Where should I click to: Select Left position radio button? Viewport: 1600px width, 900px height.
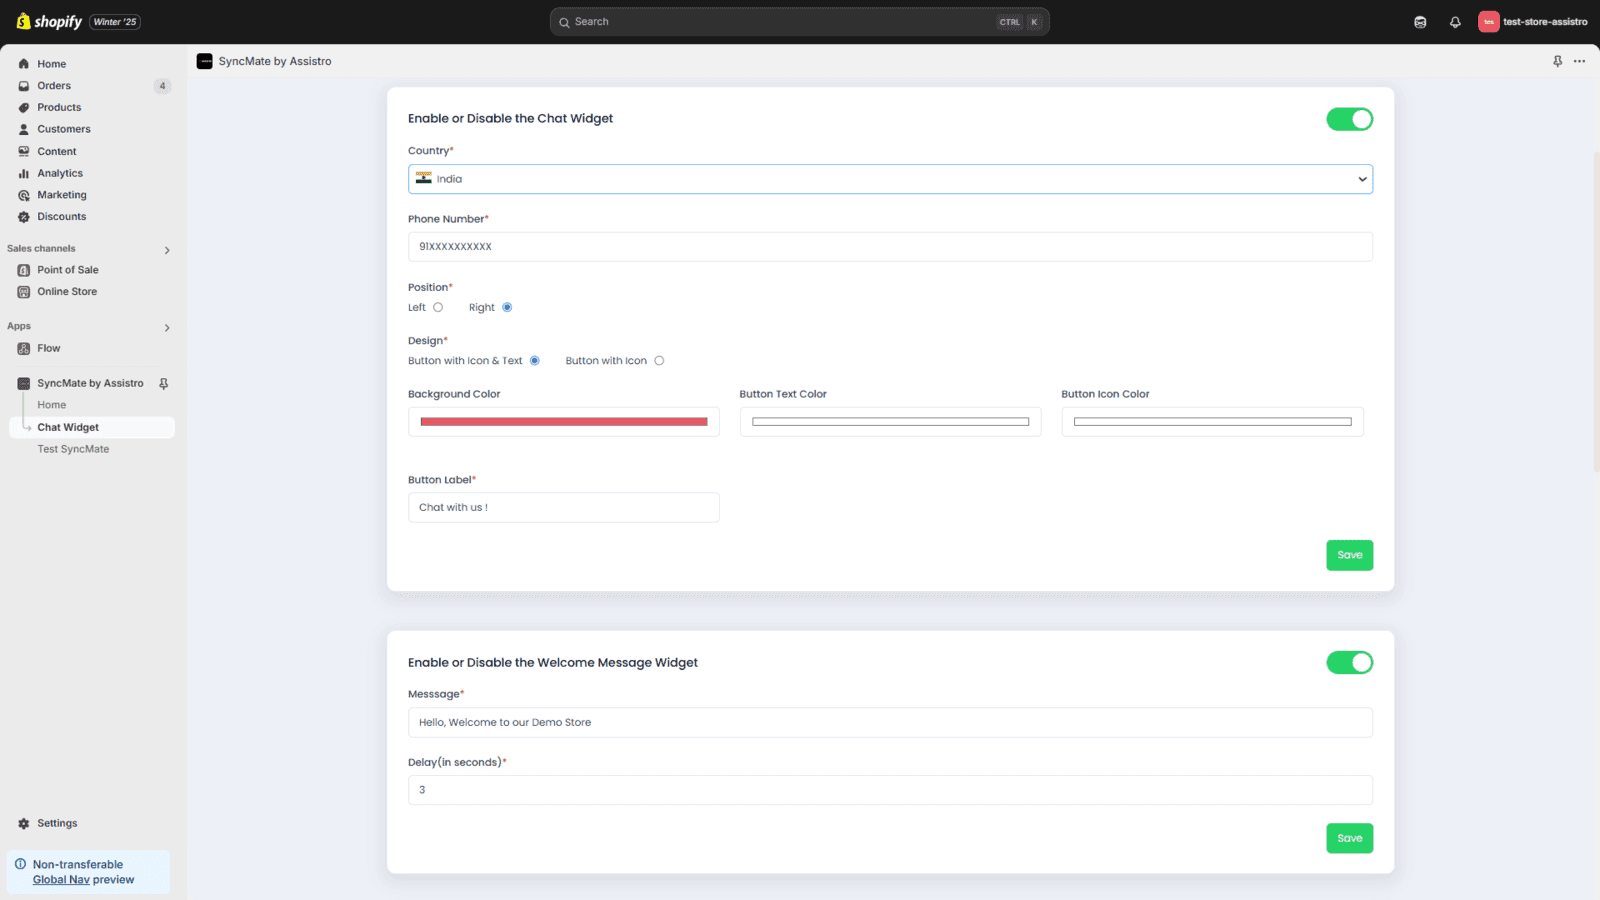[x=438, y=307]
